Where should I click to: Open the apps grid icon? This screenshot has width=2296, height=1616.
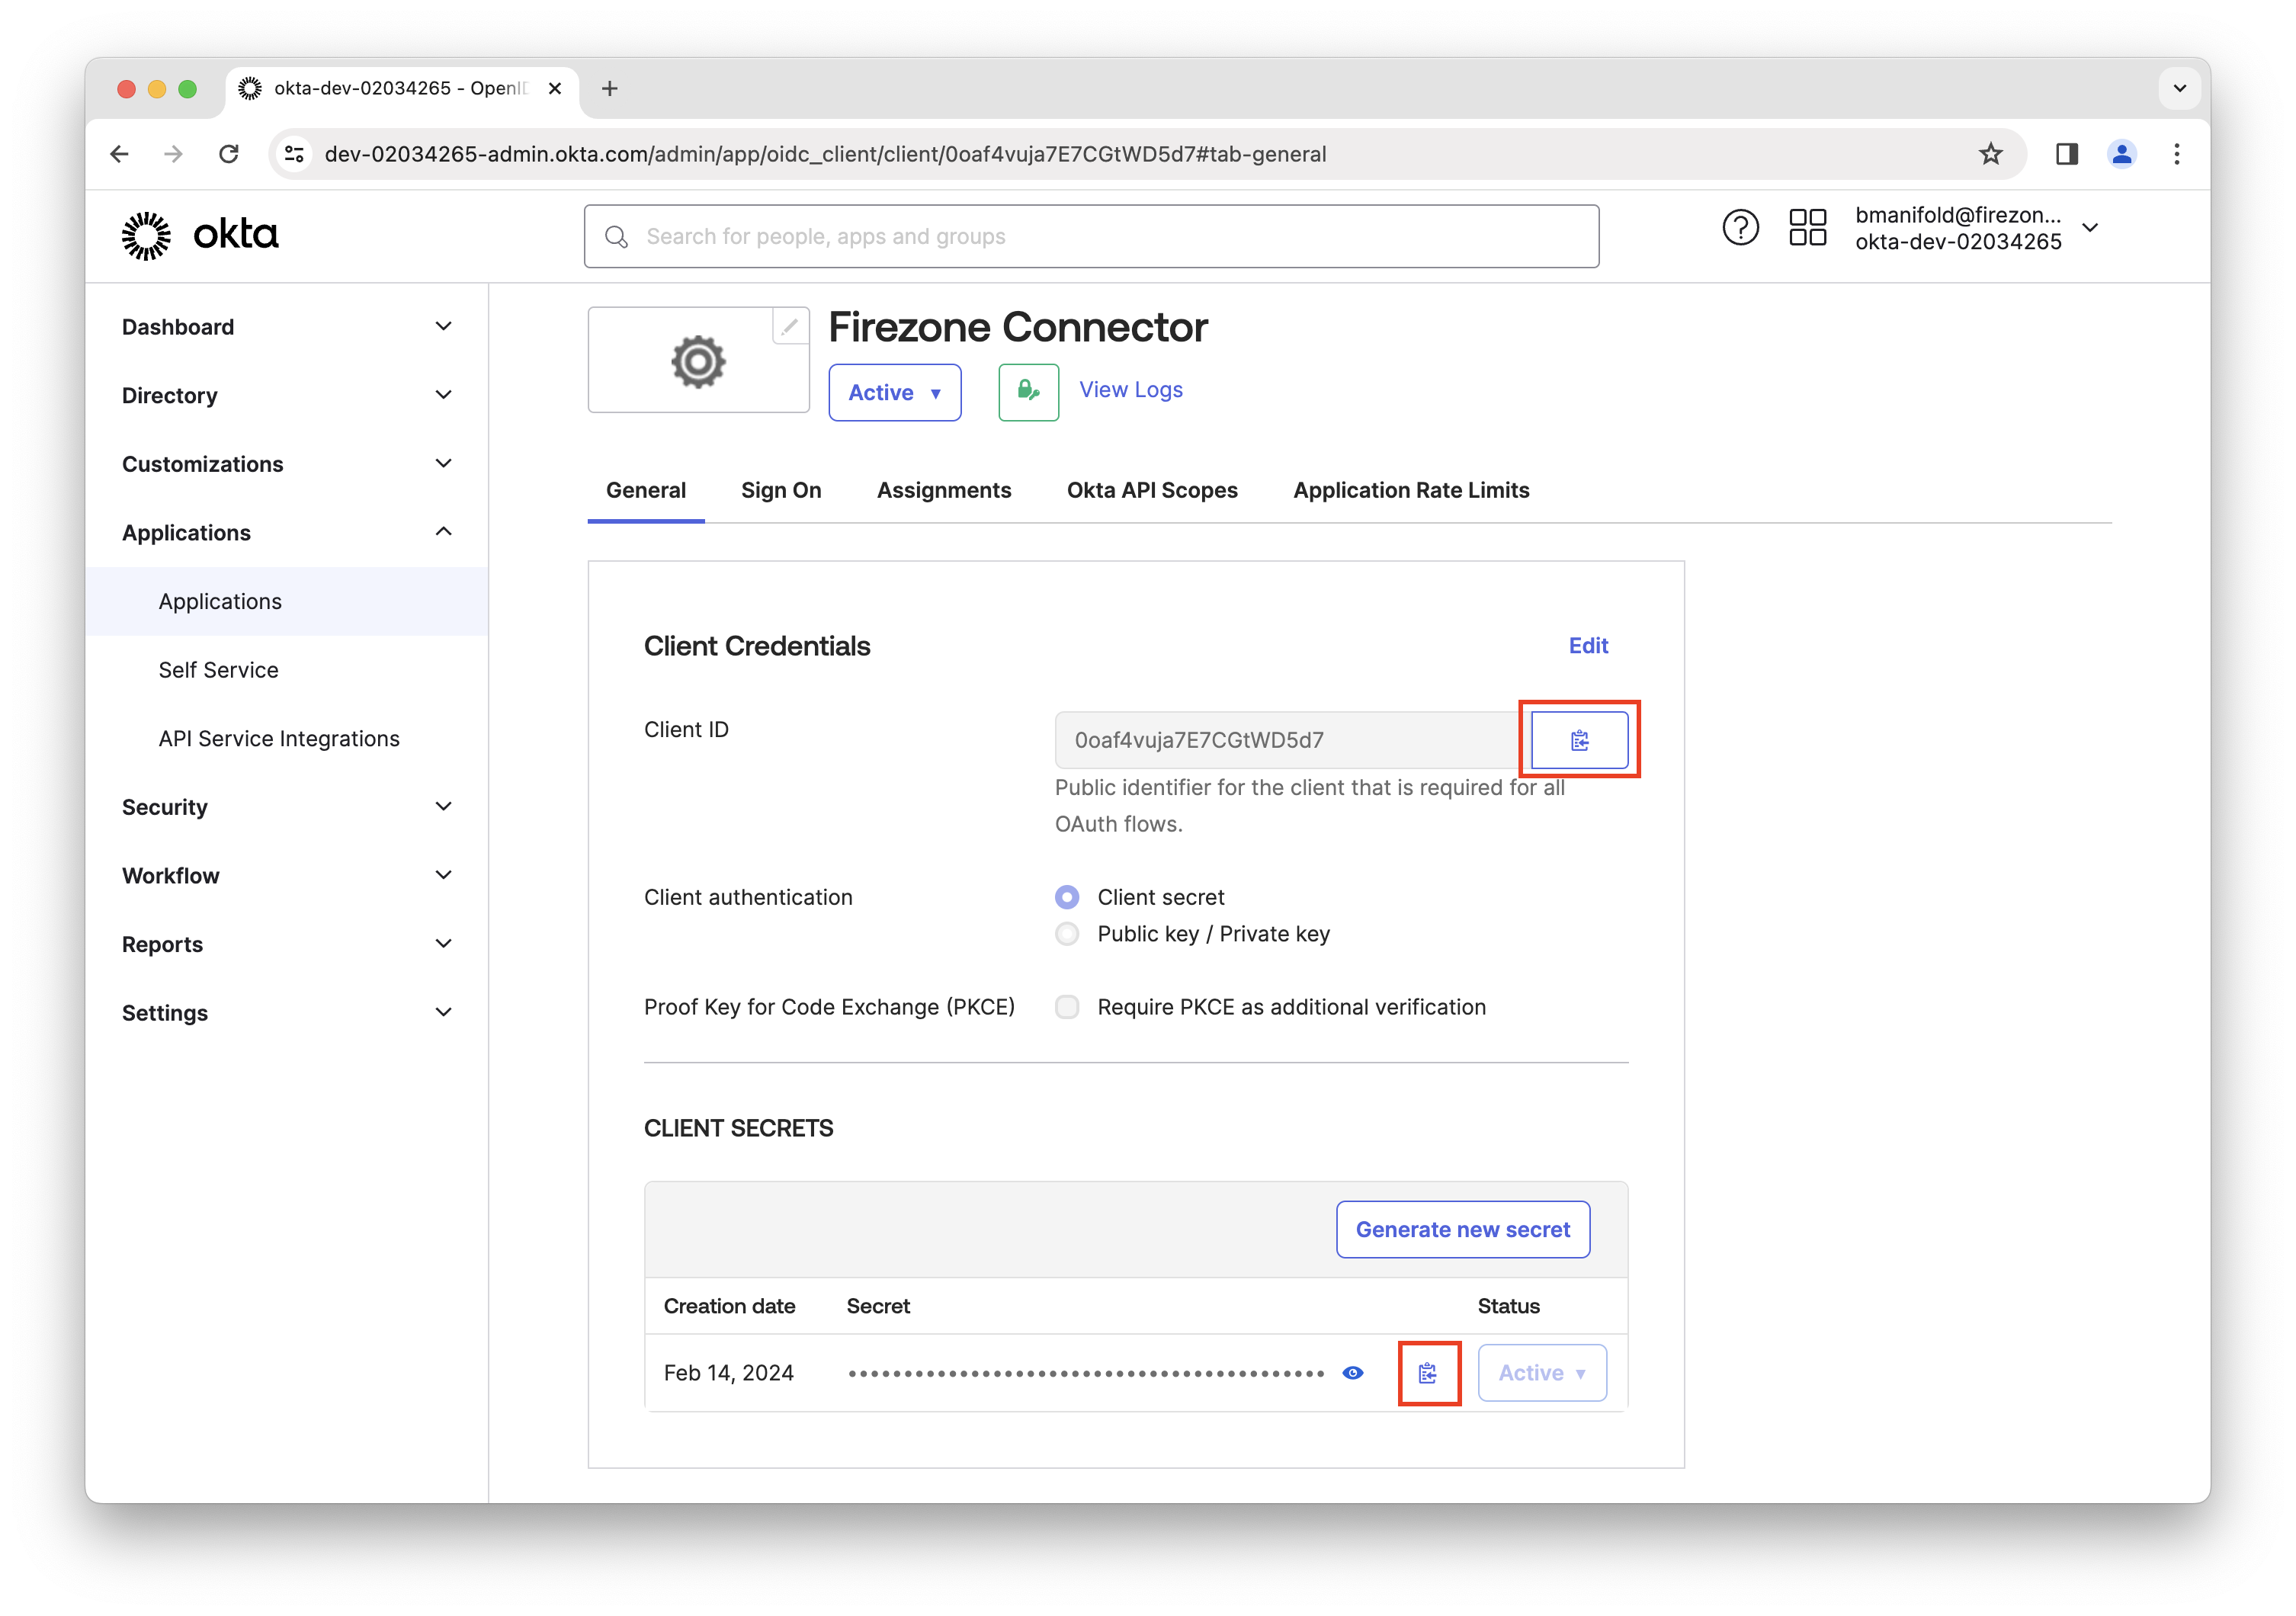(x=1807, y=228)
